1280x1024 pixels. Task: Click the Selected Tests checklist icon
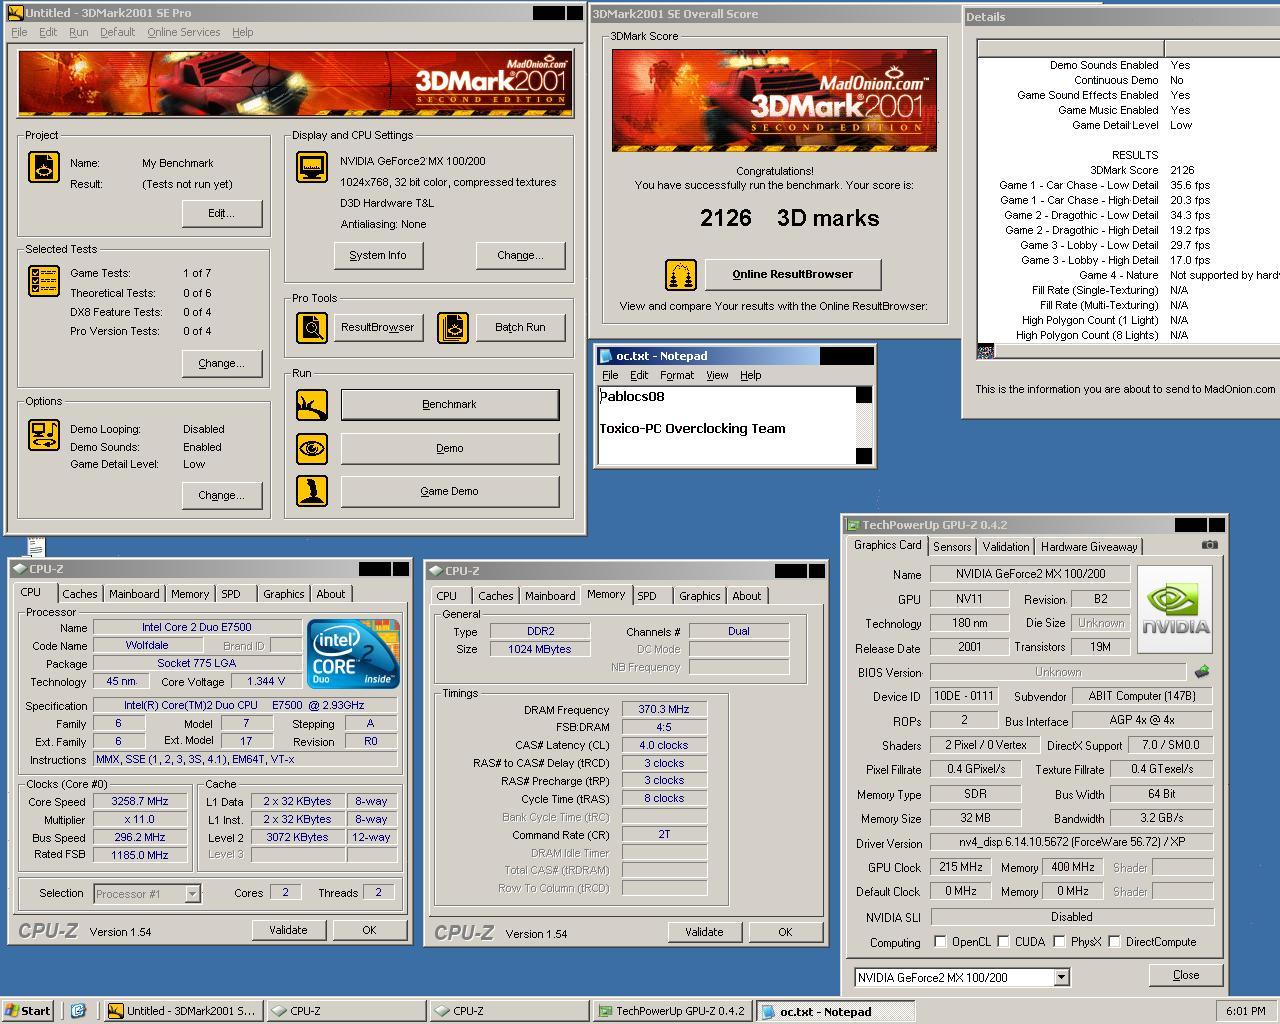pyautogui.click(x=43, y=281)
